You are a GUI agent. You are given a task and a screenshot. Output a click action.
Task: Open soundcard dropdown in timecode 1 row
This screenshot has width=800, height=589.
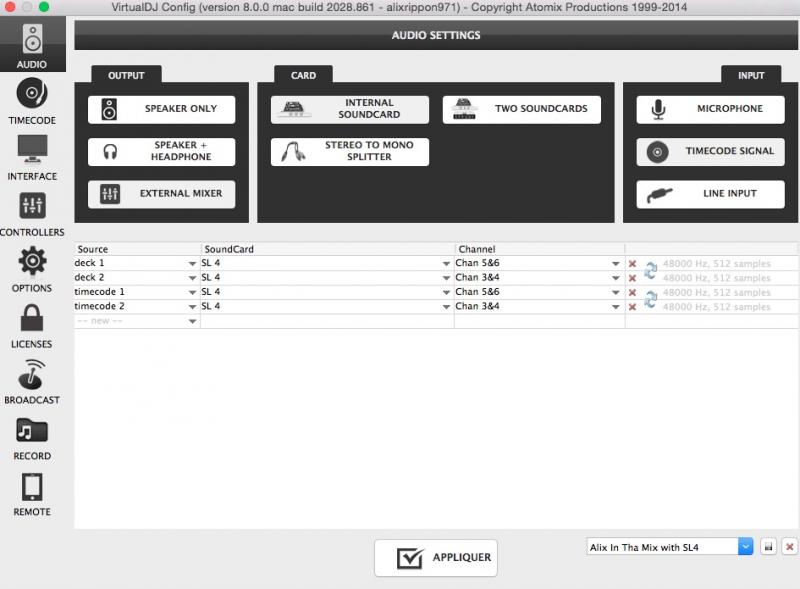[x=446, y=292]
